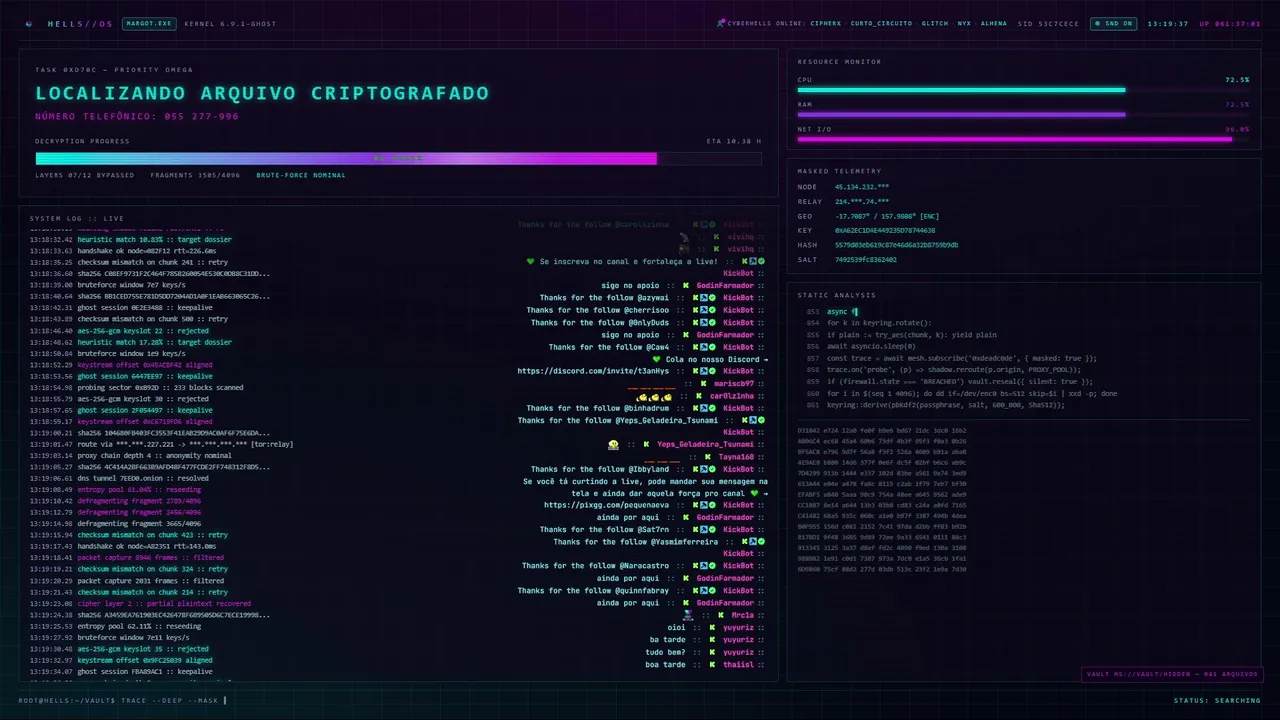The image size is (1280, 720).
Task: Click STATUS: SEARCHING in the footer
Action: click(x=1217, y=700)
